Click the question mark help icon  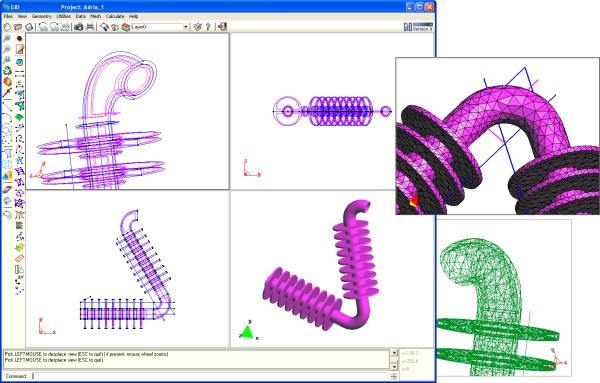(x=208, y=27)
